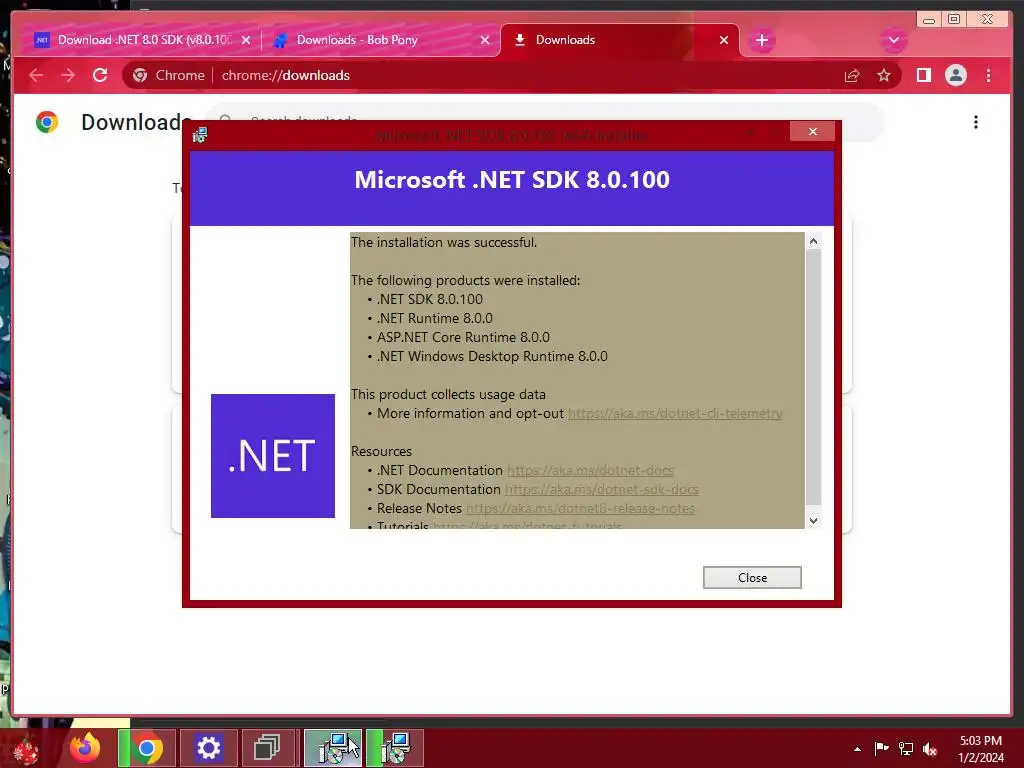
Task: Open the .NET Documentation link
Action: click(x=590, y=470)
